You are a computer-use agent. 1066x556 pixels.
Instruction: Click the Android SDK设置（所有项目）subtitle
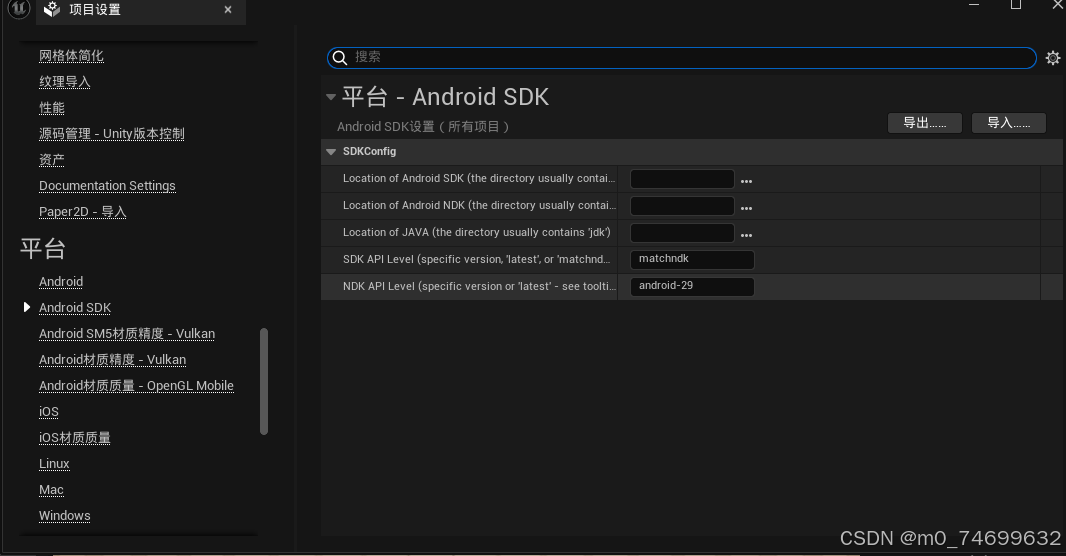(x=423, y=127)
